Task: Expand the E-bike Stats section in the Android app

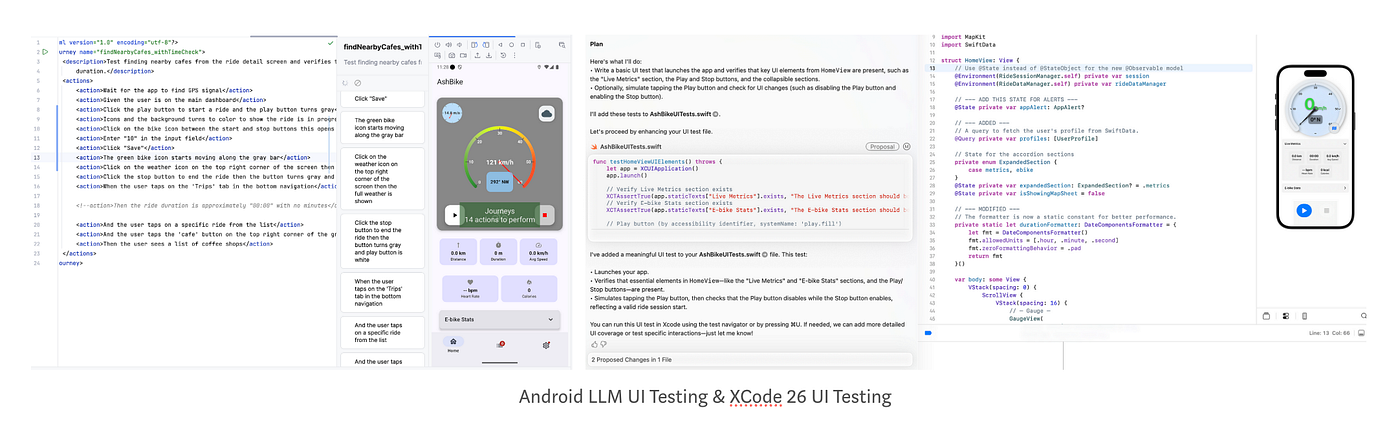Action: [x=498, y=319]
